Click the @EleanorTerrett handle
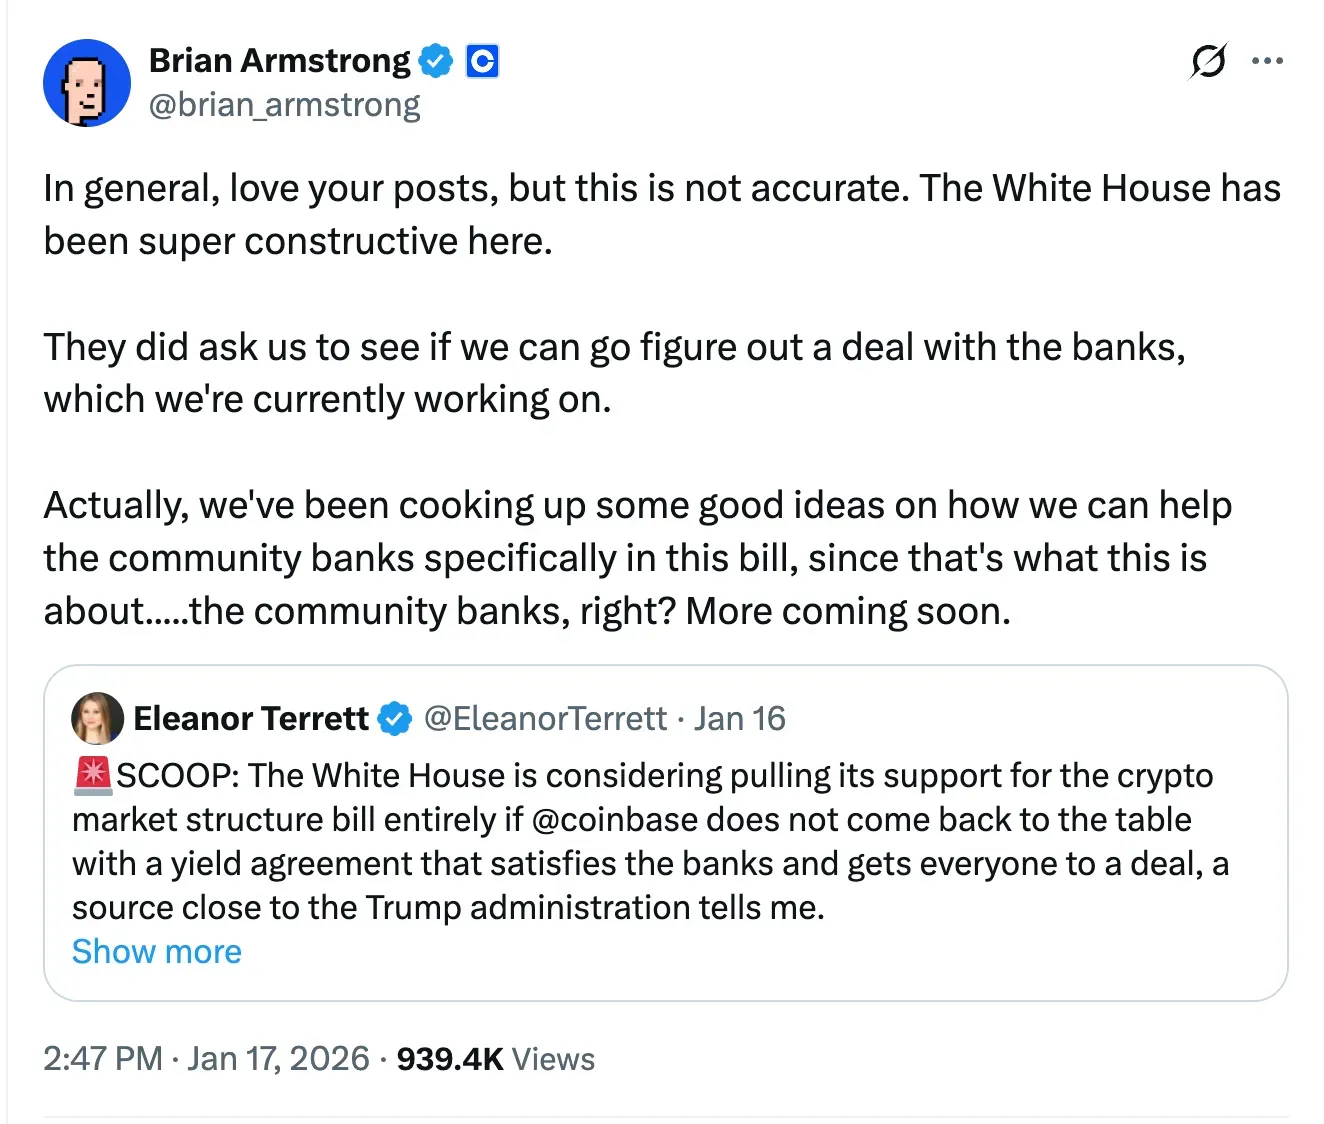 [x=546, y=717]
